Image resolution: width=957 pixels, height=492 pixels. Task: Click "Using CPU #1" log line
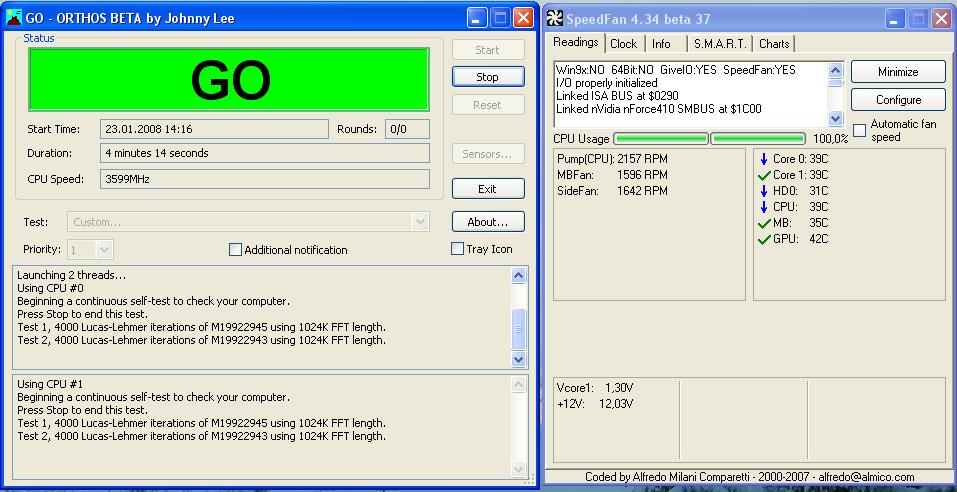[49, 384]
